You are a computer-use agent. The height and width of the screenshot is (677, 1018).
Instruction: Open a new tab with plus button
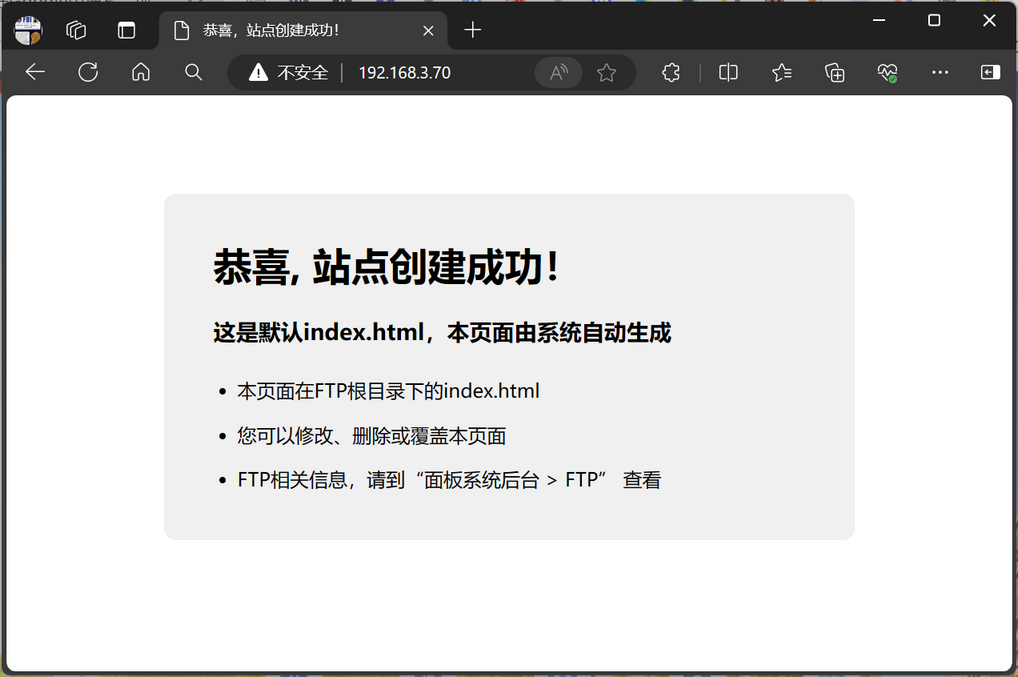pos(473,30)
